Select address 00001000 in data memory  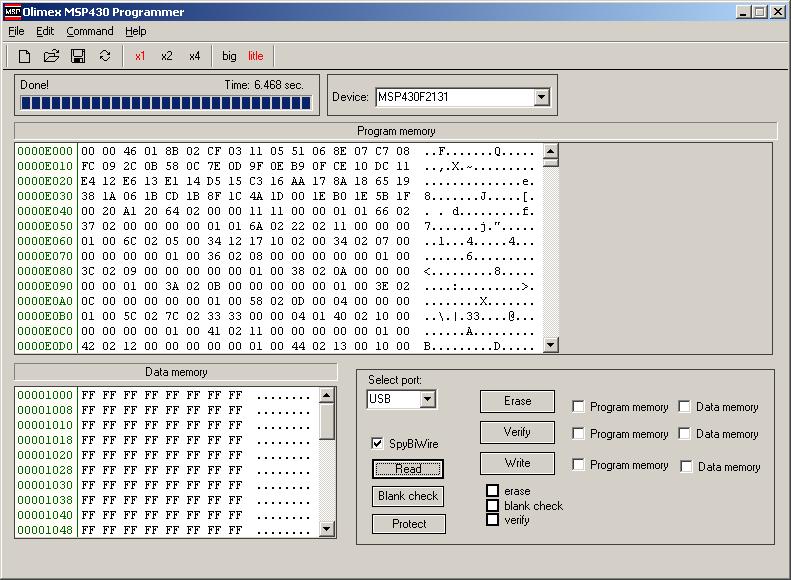[x=45, y=395]
